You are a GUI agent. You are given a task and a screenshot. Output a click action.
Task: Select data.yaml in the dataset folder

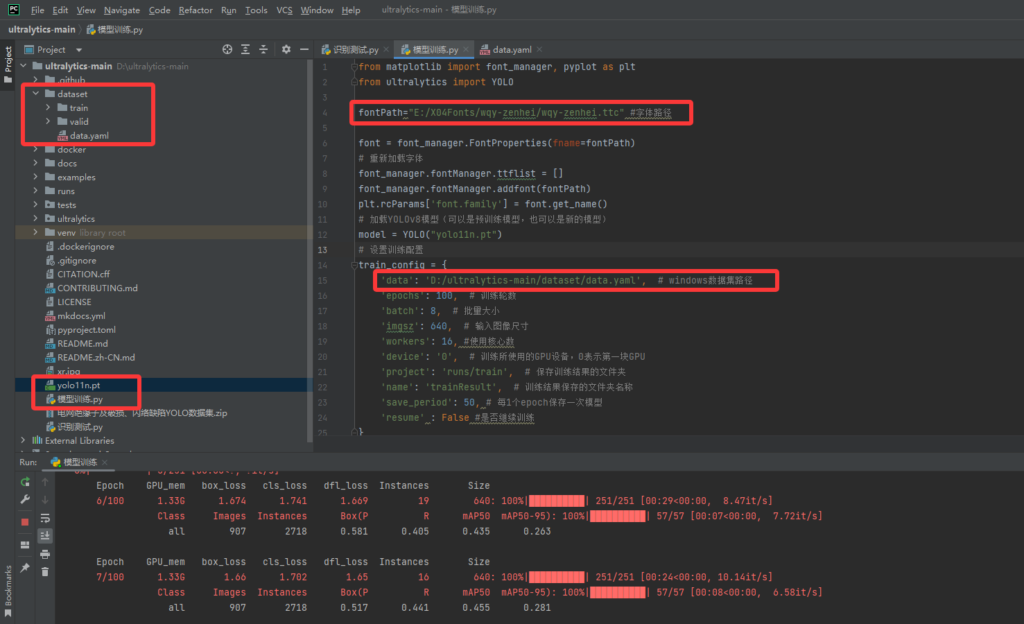tap(89, 136)
